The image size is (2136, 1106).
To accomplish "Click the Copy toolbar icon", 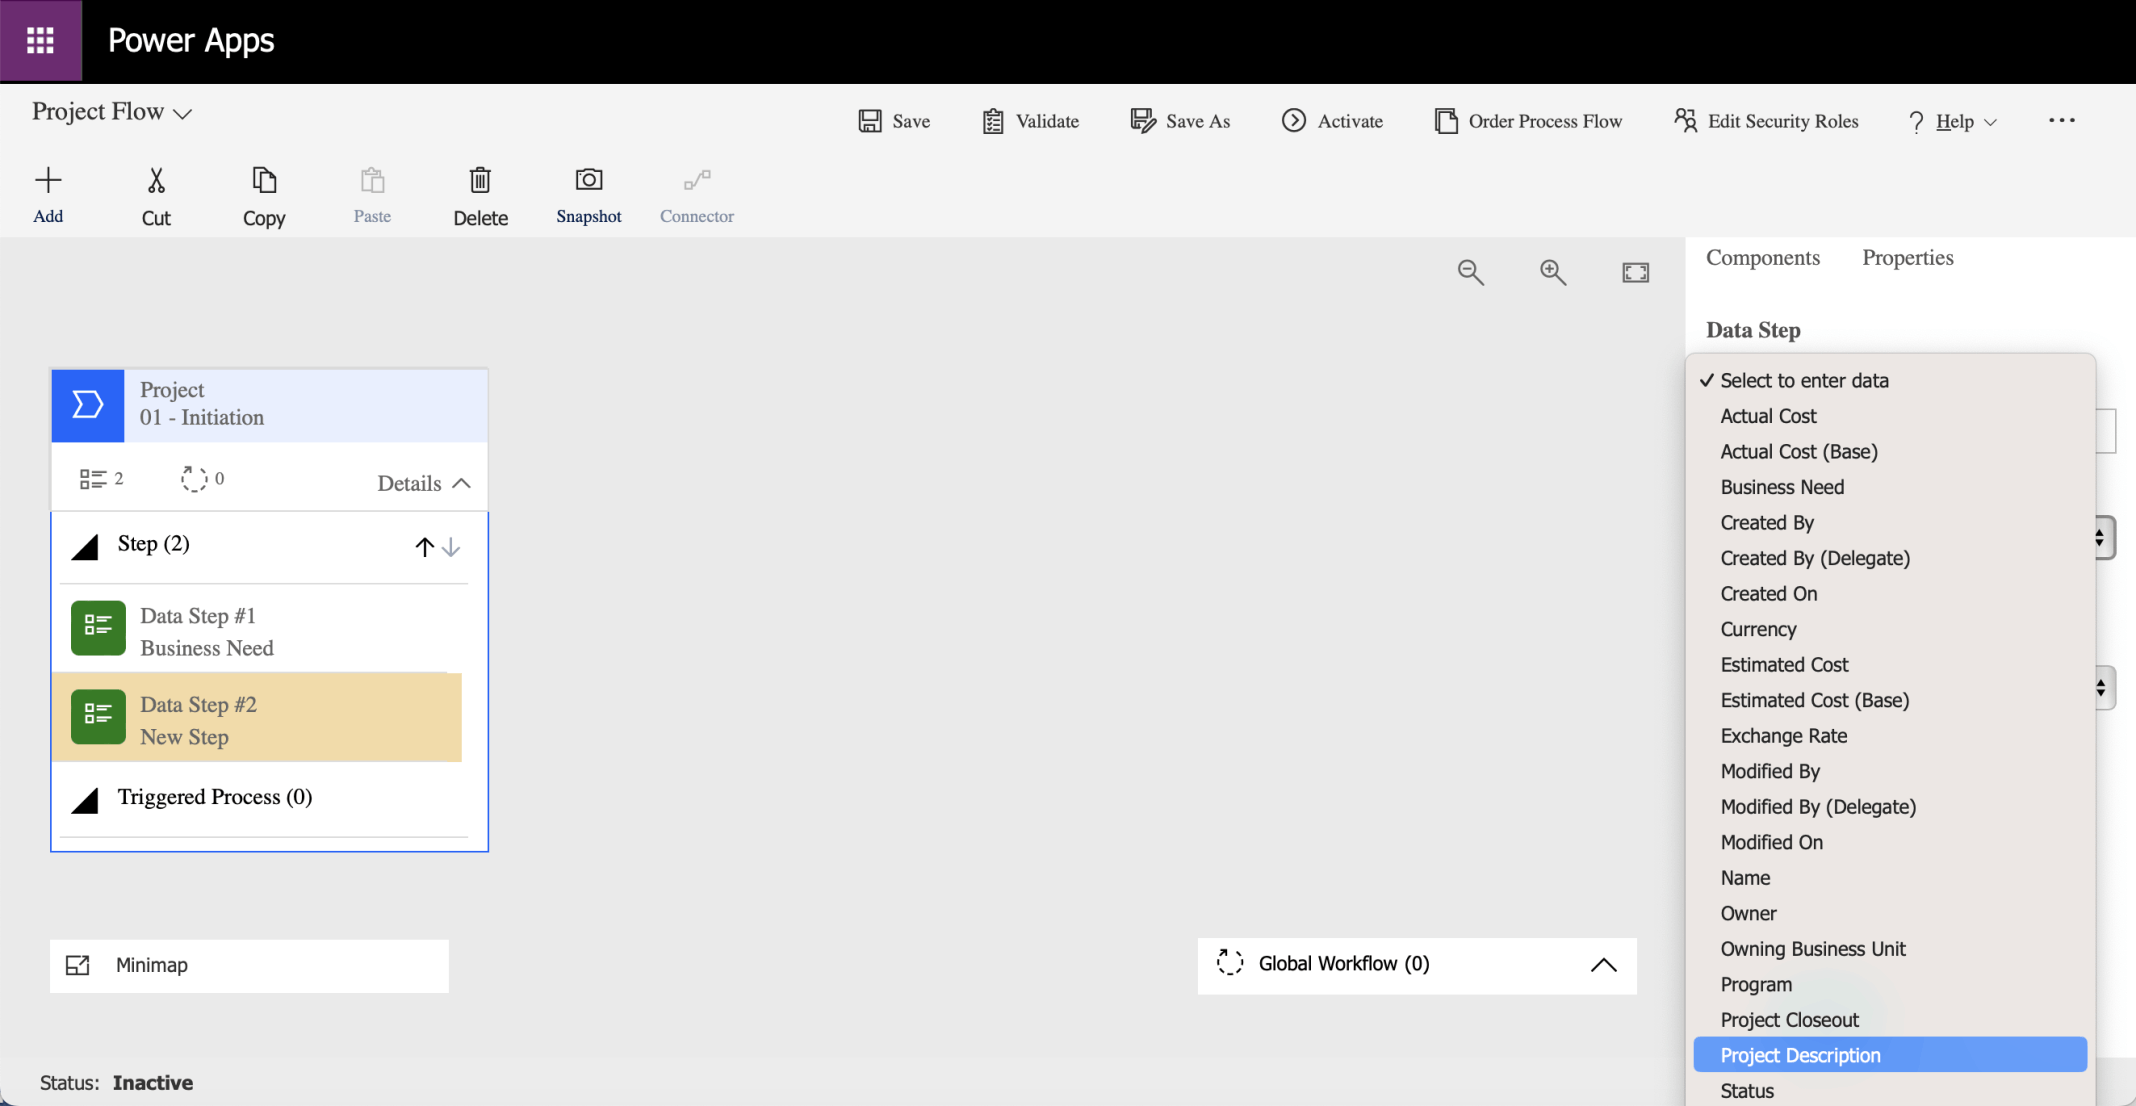I will [x=264, y=180].
